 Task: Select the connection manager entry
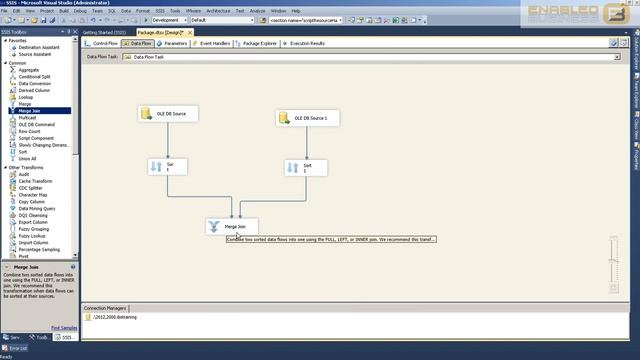(x=111, y=317)
